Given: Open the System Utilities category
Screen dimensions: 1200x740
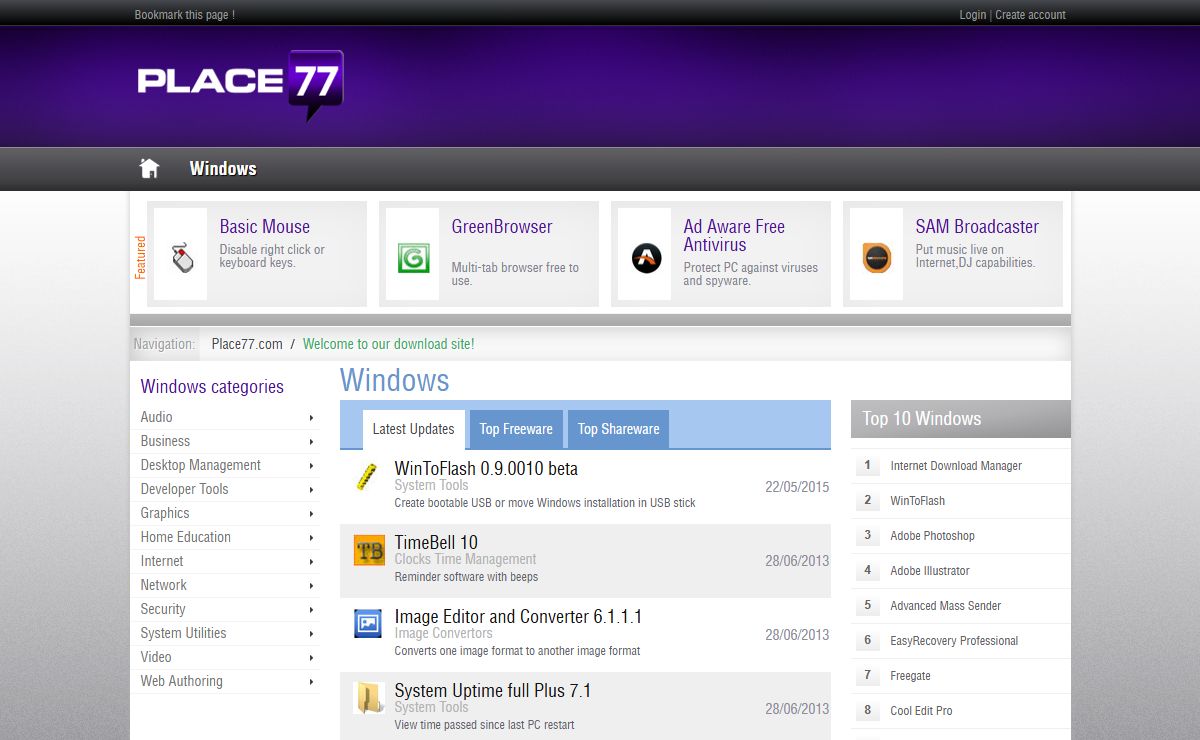Looking at the screenshot, I should click(183, 633).
